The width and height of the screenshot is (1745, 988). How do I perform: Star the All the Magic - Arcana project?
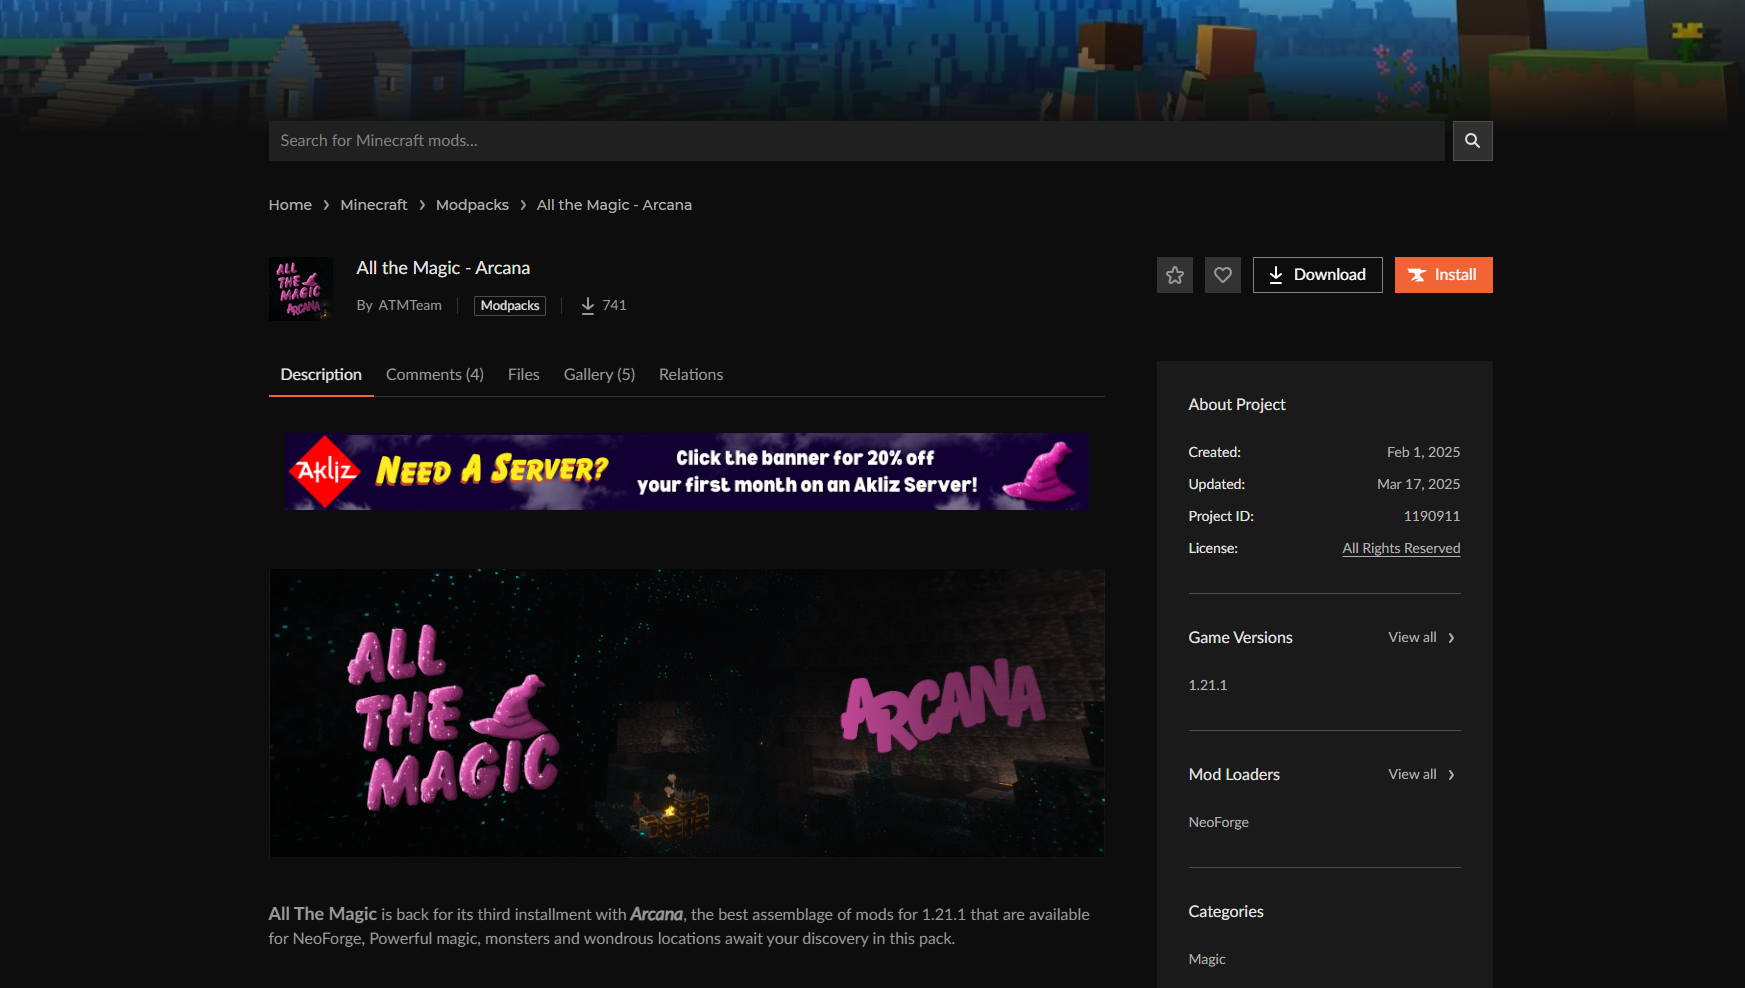coord(1174,274)
